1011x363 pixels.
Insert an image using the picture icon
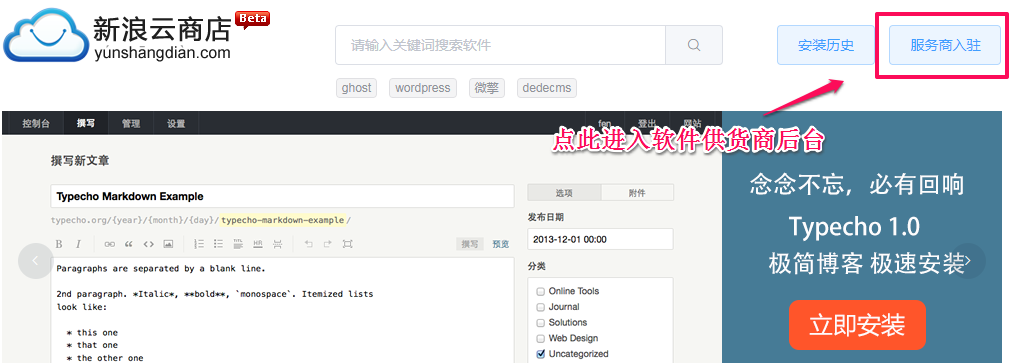pyautogui.click(x=168, y=244)
